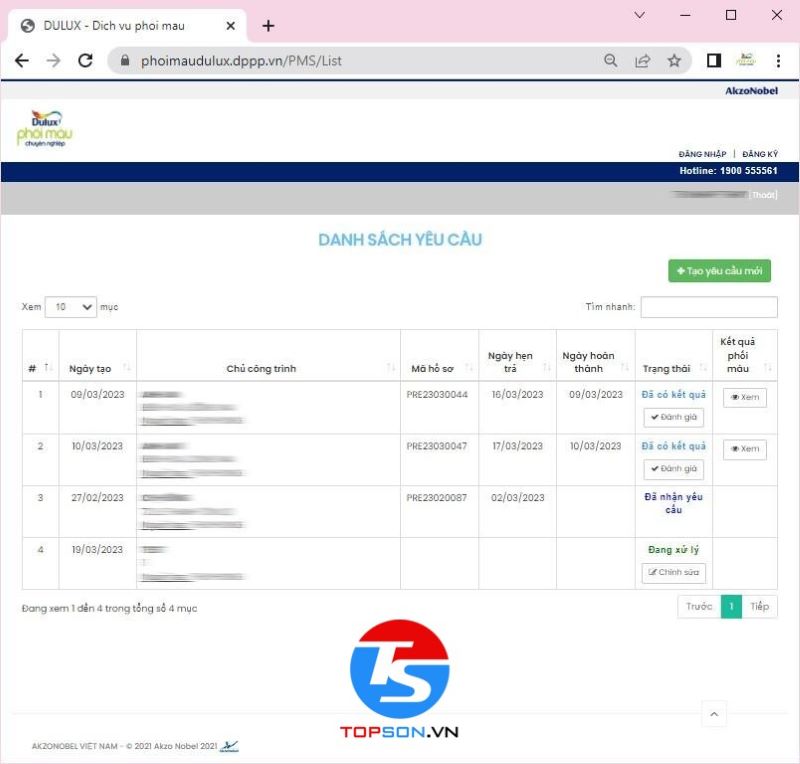Open the browser three-dot menu
The image size is (800, 764).
(x=778, y=61)
